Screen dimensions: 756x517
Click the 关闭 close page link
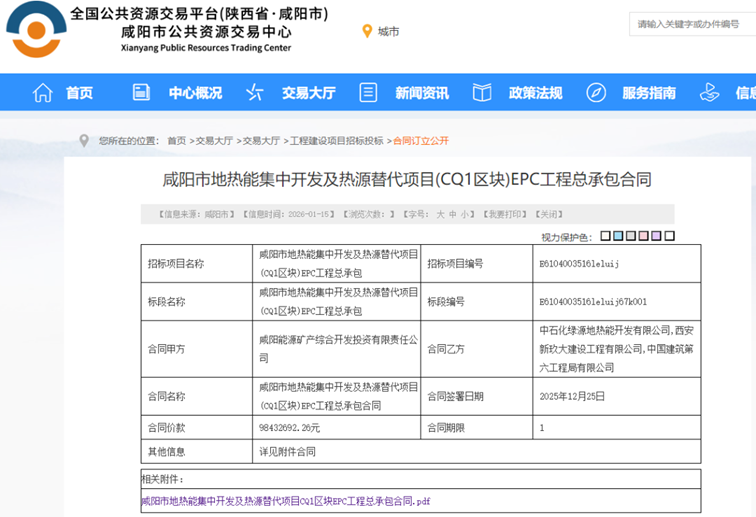tap(548, 214)
